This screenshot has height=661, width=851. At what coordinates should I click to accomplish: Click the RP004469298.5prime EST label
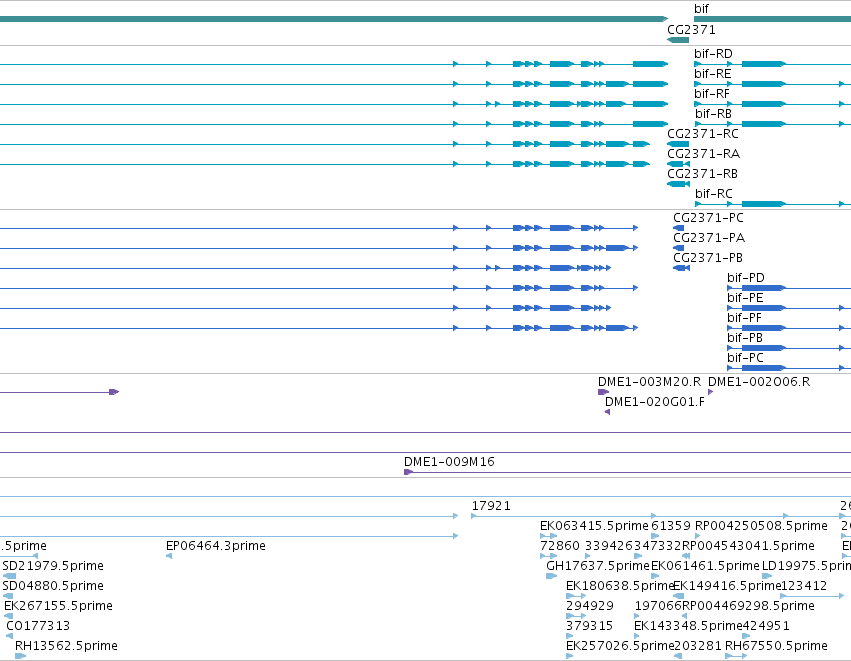[x=748, y=606]
